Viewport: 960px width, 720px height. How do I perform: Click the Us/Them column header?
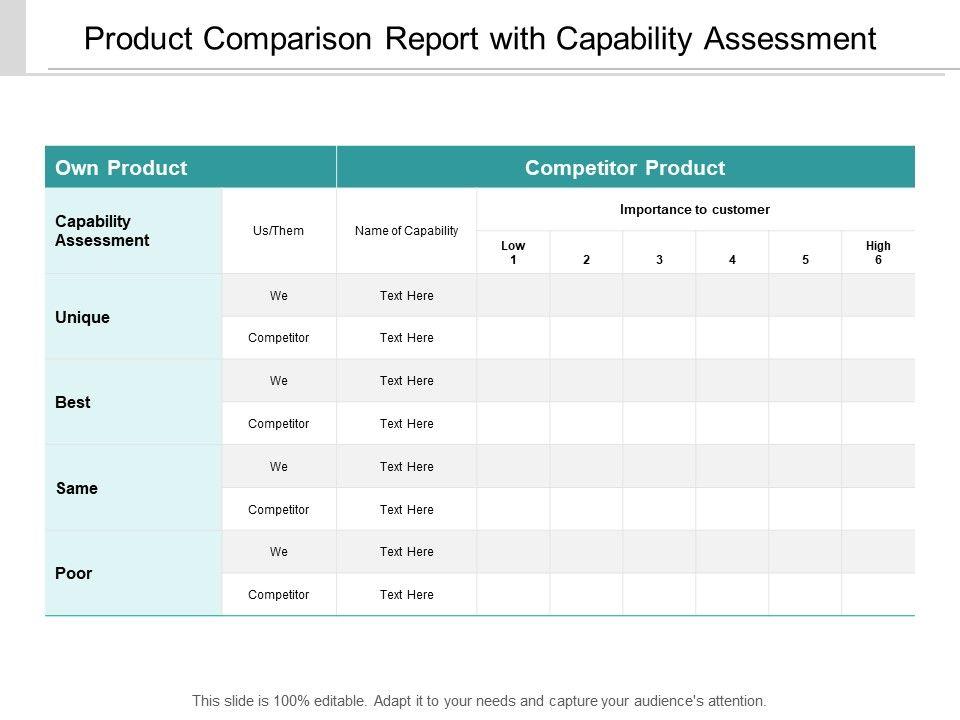point(279,231)
